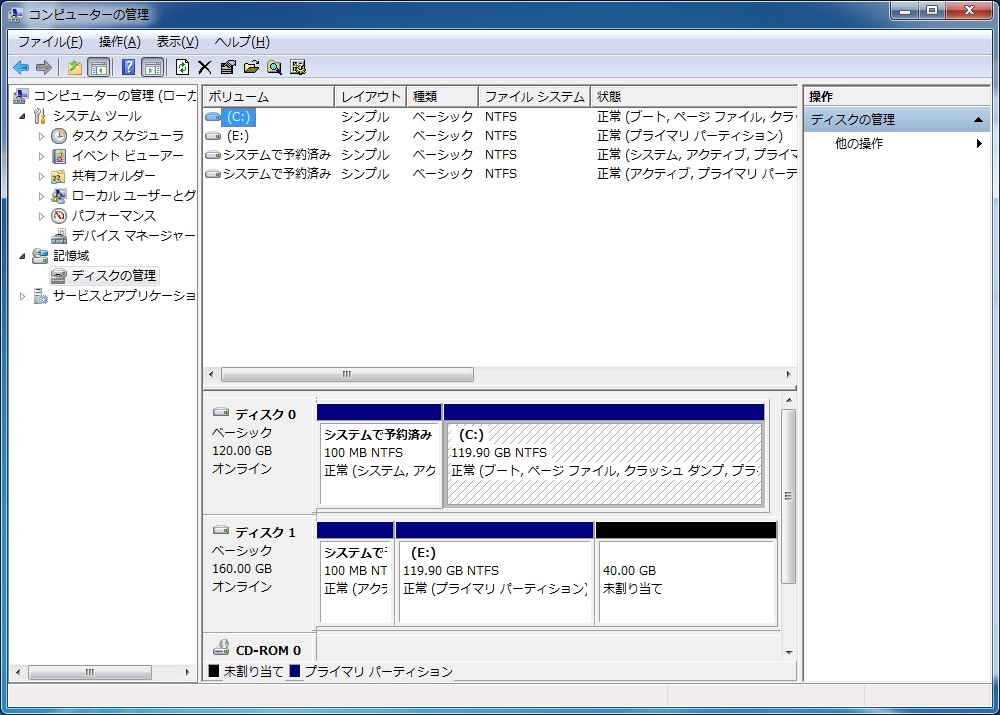
Task: Click the volume list horizontal scrollbar thumb
Action: click(x=347, y=374)
